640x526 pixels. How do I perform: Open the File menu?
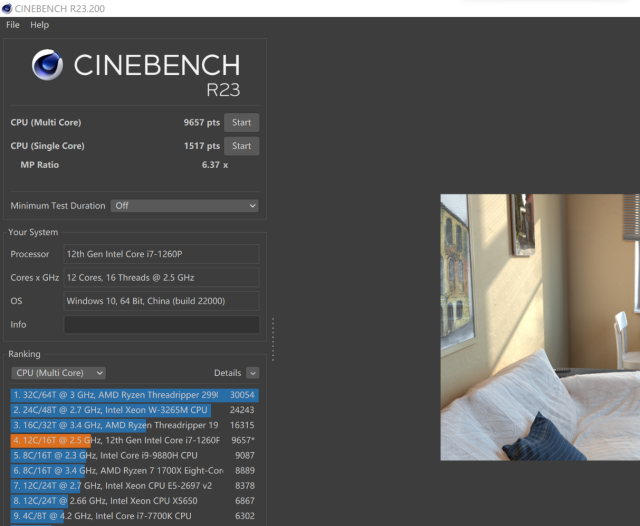[x=13, y=25]
